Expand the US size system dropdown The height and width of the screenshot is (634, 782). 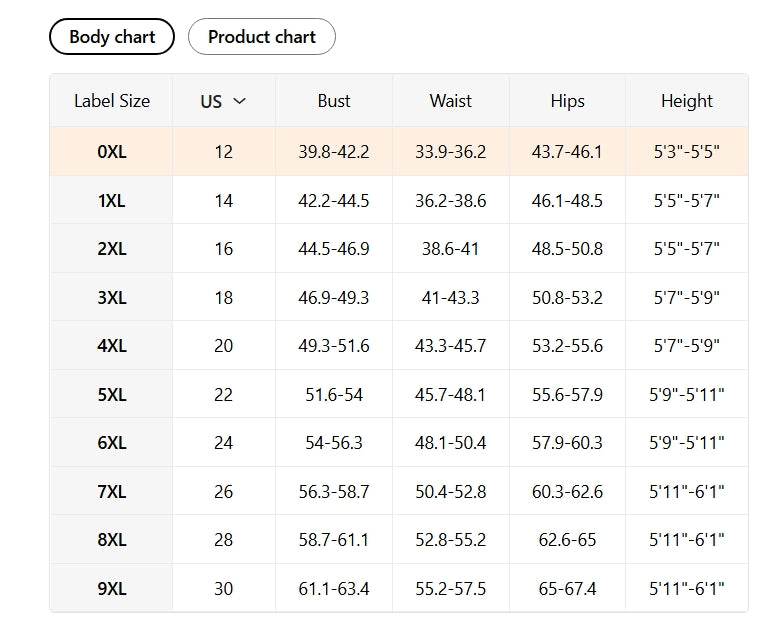(223, 101)
